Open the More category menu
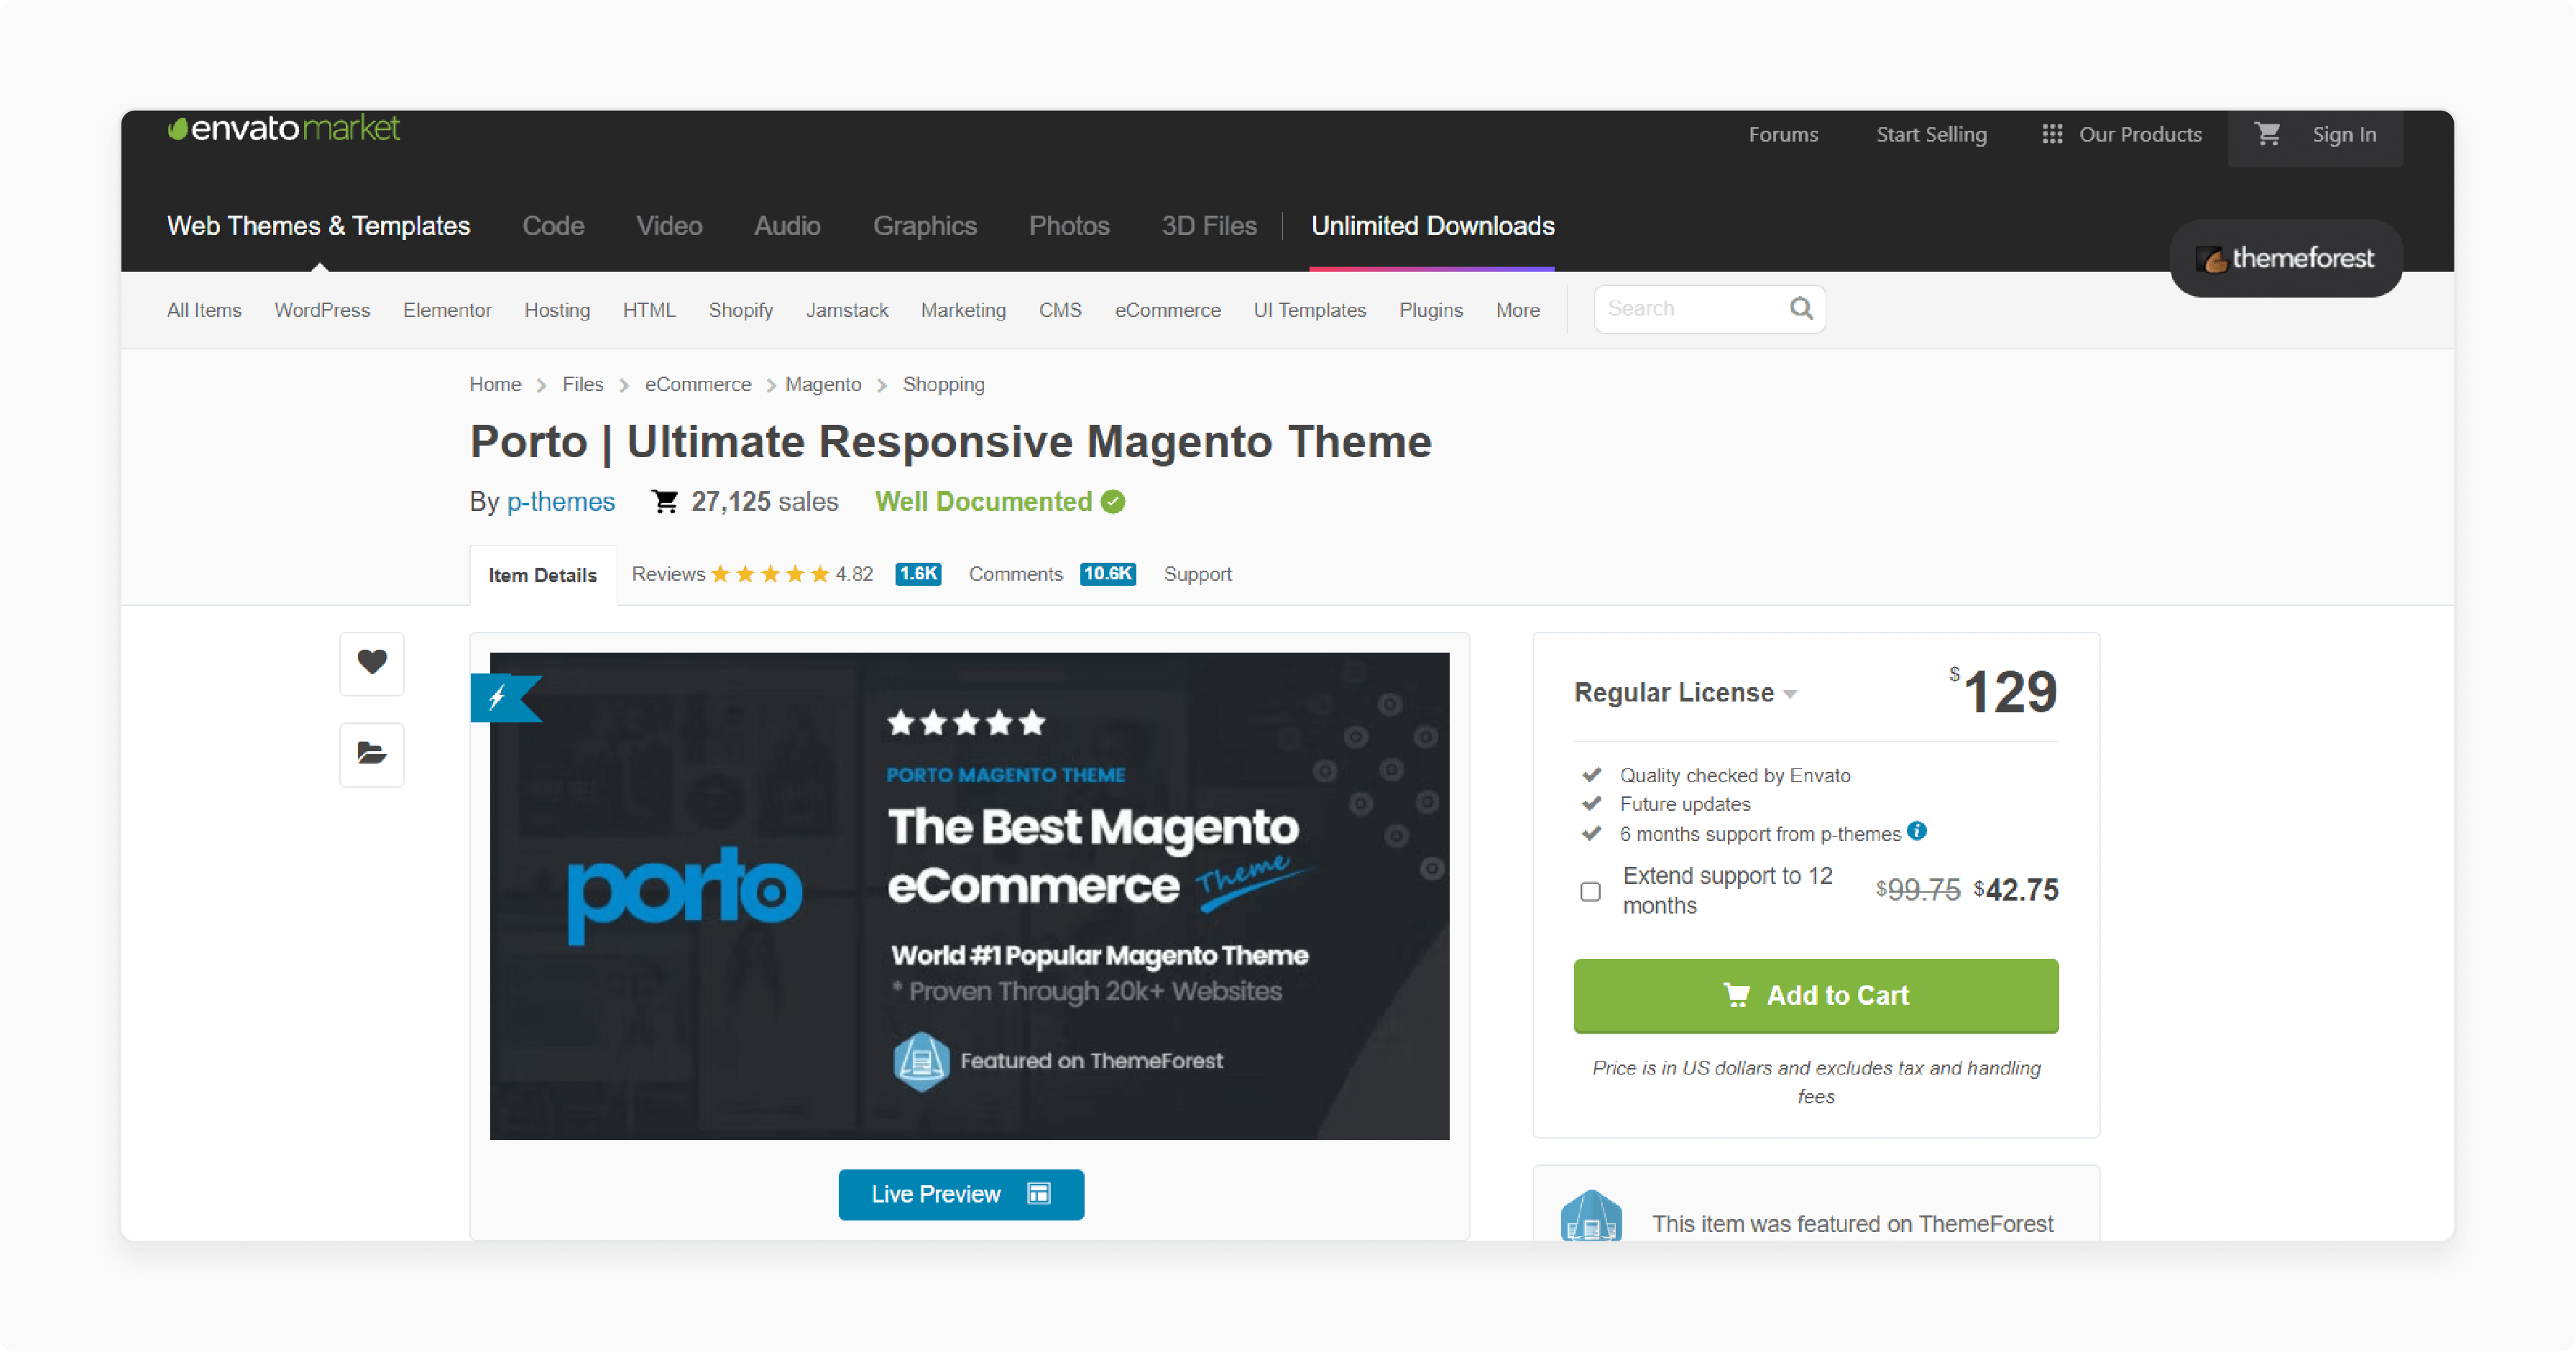Image resolution: width=2576 pixels, height=1352 pixels. pos(1517,310)
